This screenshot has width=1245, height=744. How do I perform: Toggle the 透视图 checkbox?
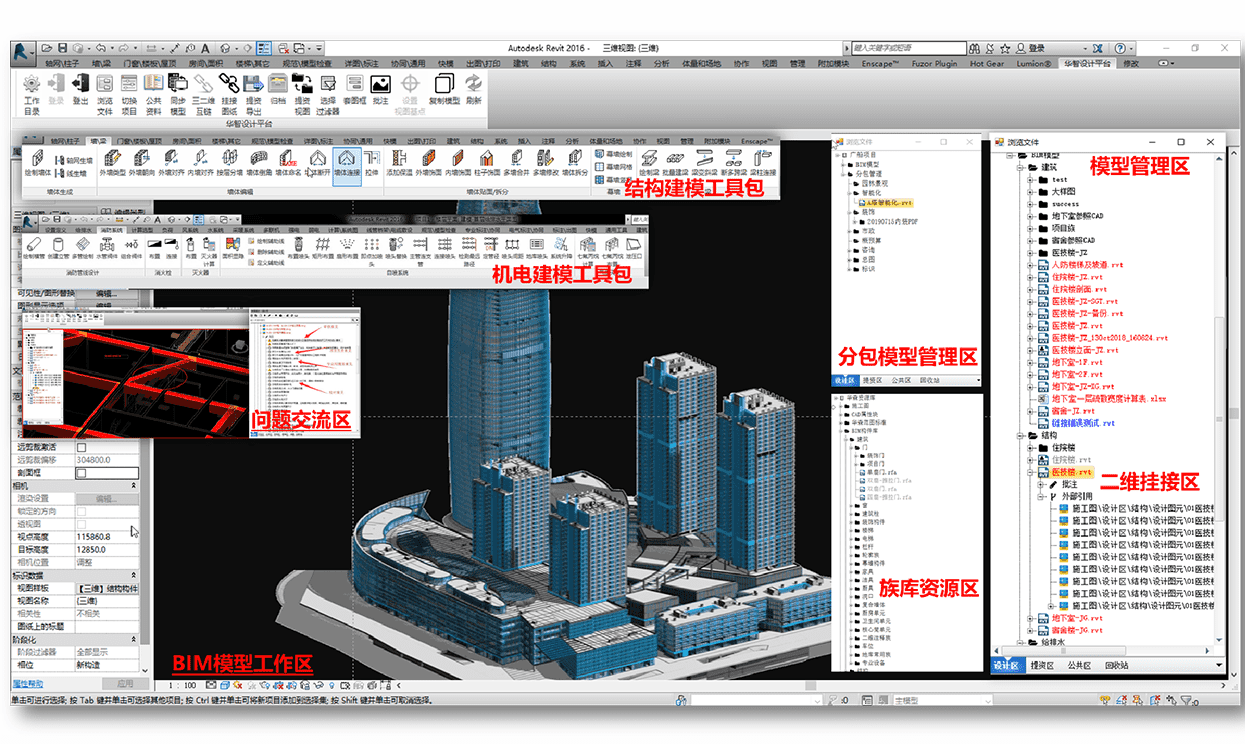point(82,524)
